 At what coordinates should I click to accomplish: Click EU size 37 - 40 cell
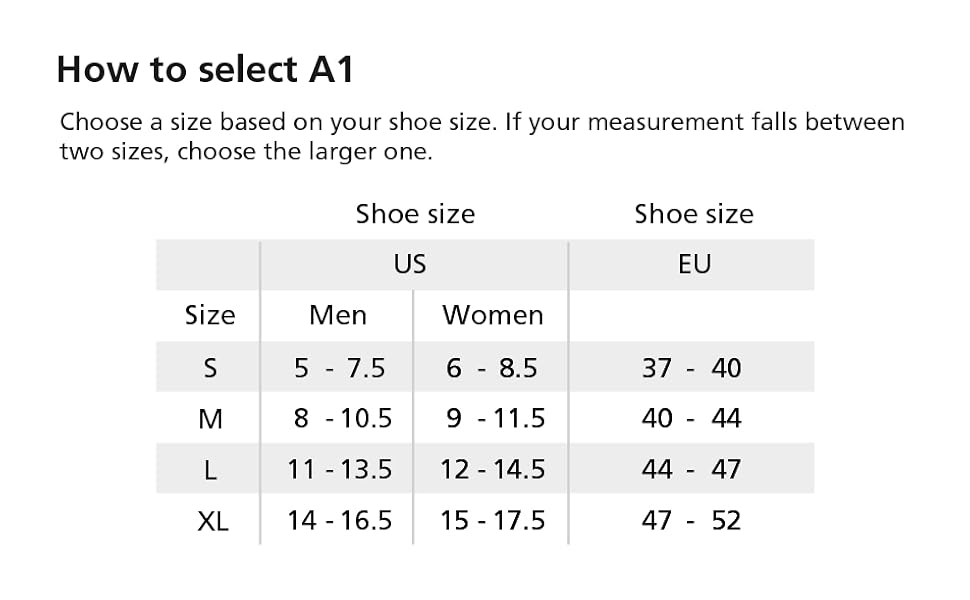(692, 368)
